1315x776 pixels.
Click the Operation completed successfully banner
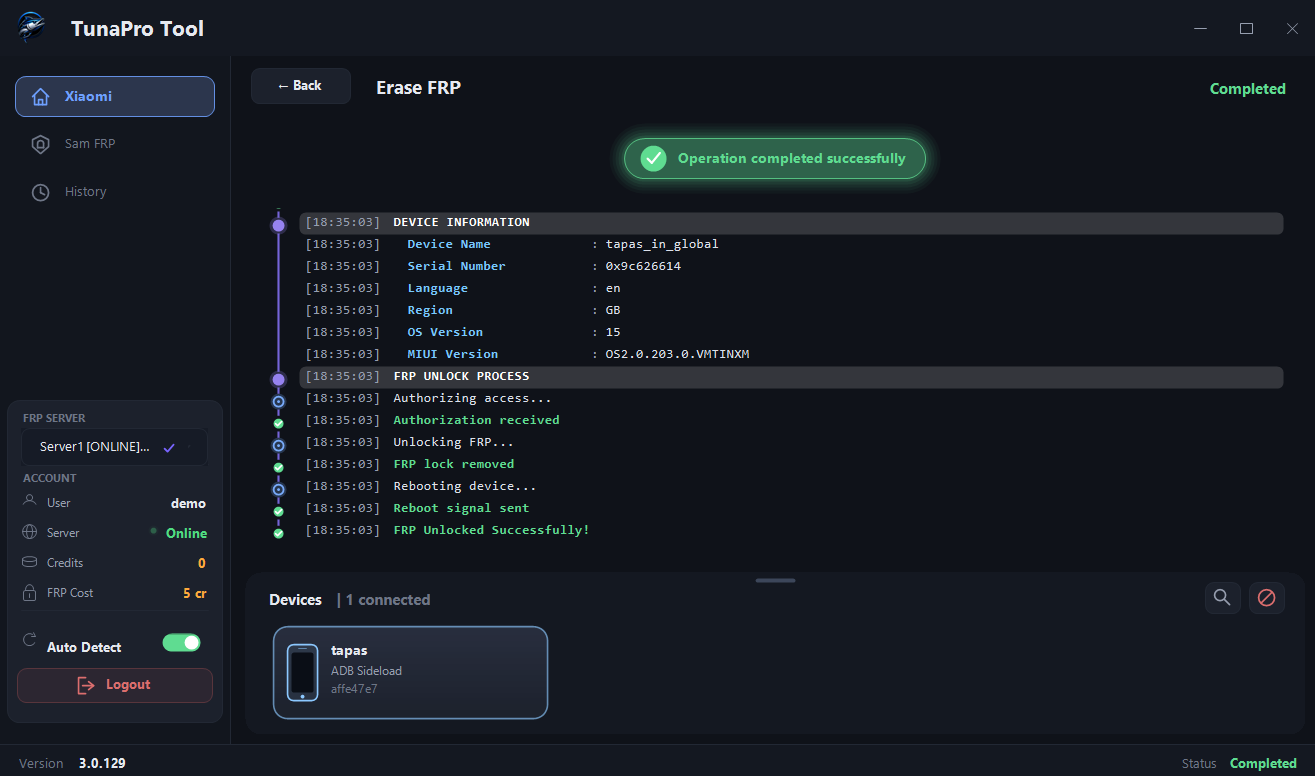coord(775,158)
